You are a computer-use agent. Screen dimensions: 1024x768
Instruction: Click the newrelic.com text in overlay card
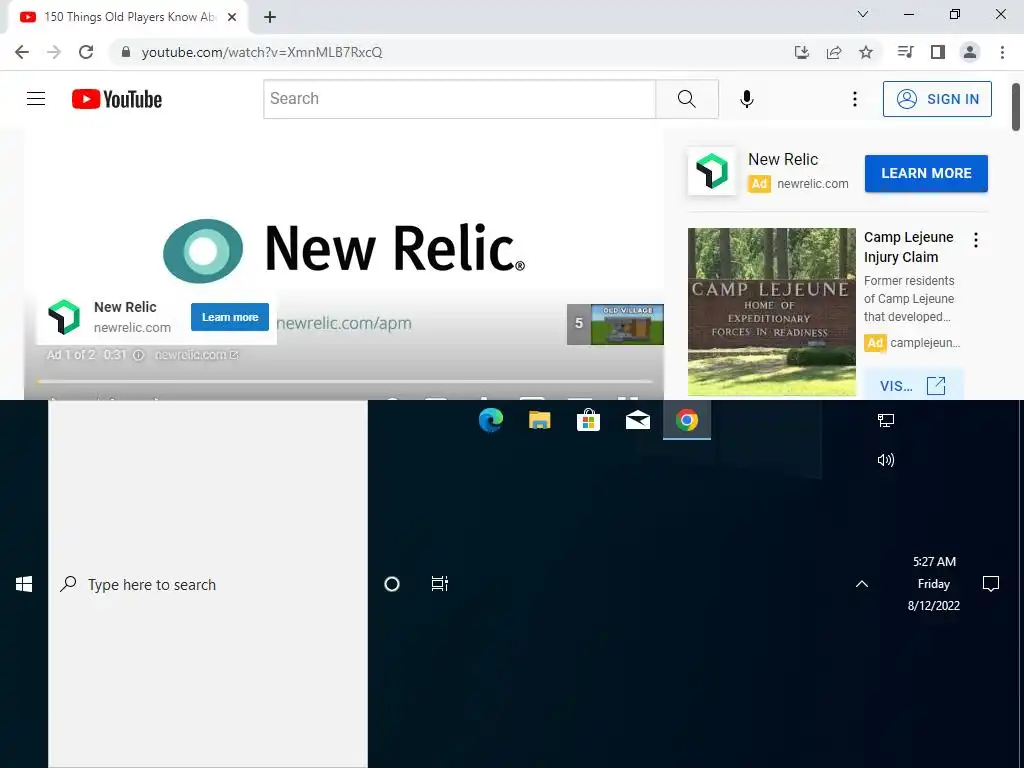coord(132,328)
